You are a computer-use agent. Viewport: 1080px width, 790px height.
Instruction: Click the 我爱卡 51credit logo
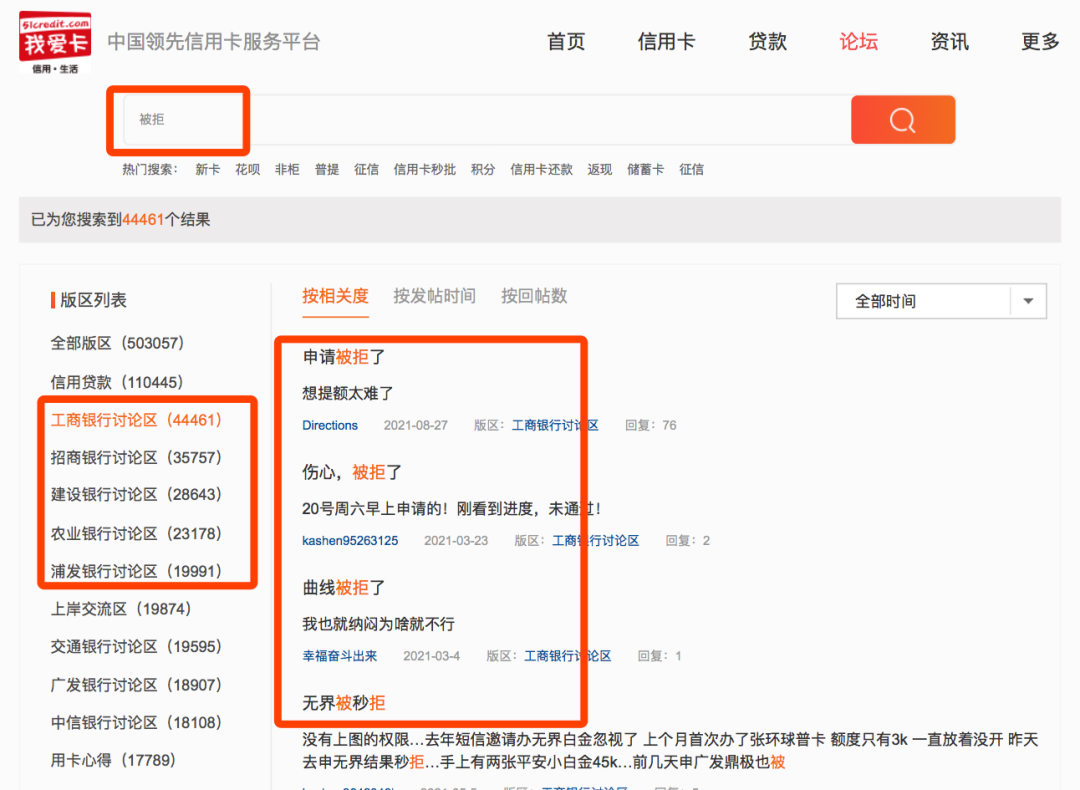(54, 43)
